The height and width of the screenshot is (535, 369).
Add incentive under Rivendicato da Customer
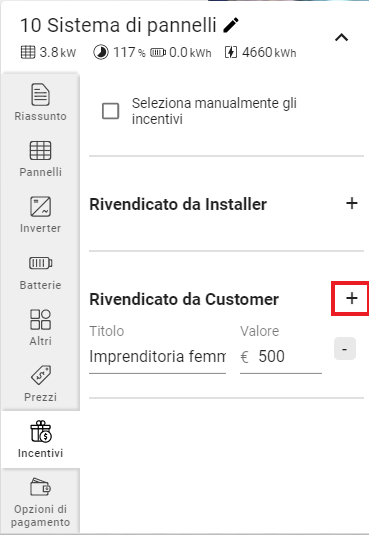pyautogui.click(x=352, y=299)
